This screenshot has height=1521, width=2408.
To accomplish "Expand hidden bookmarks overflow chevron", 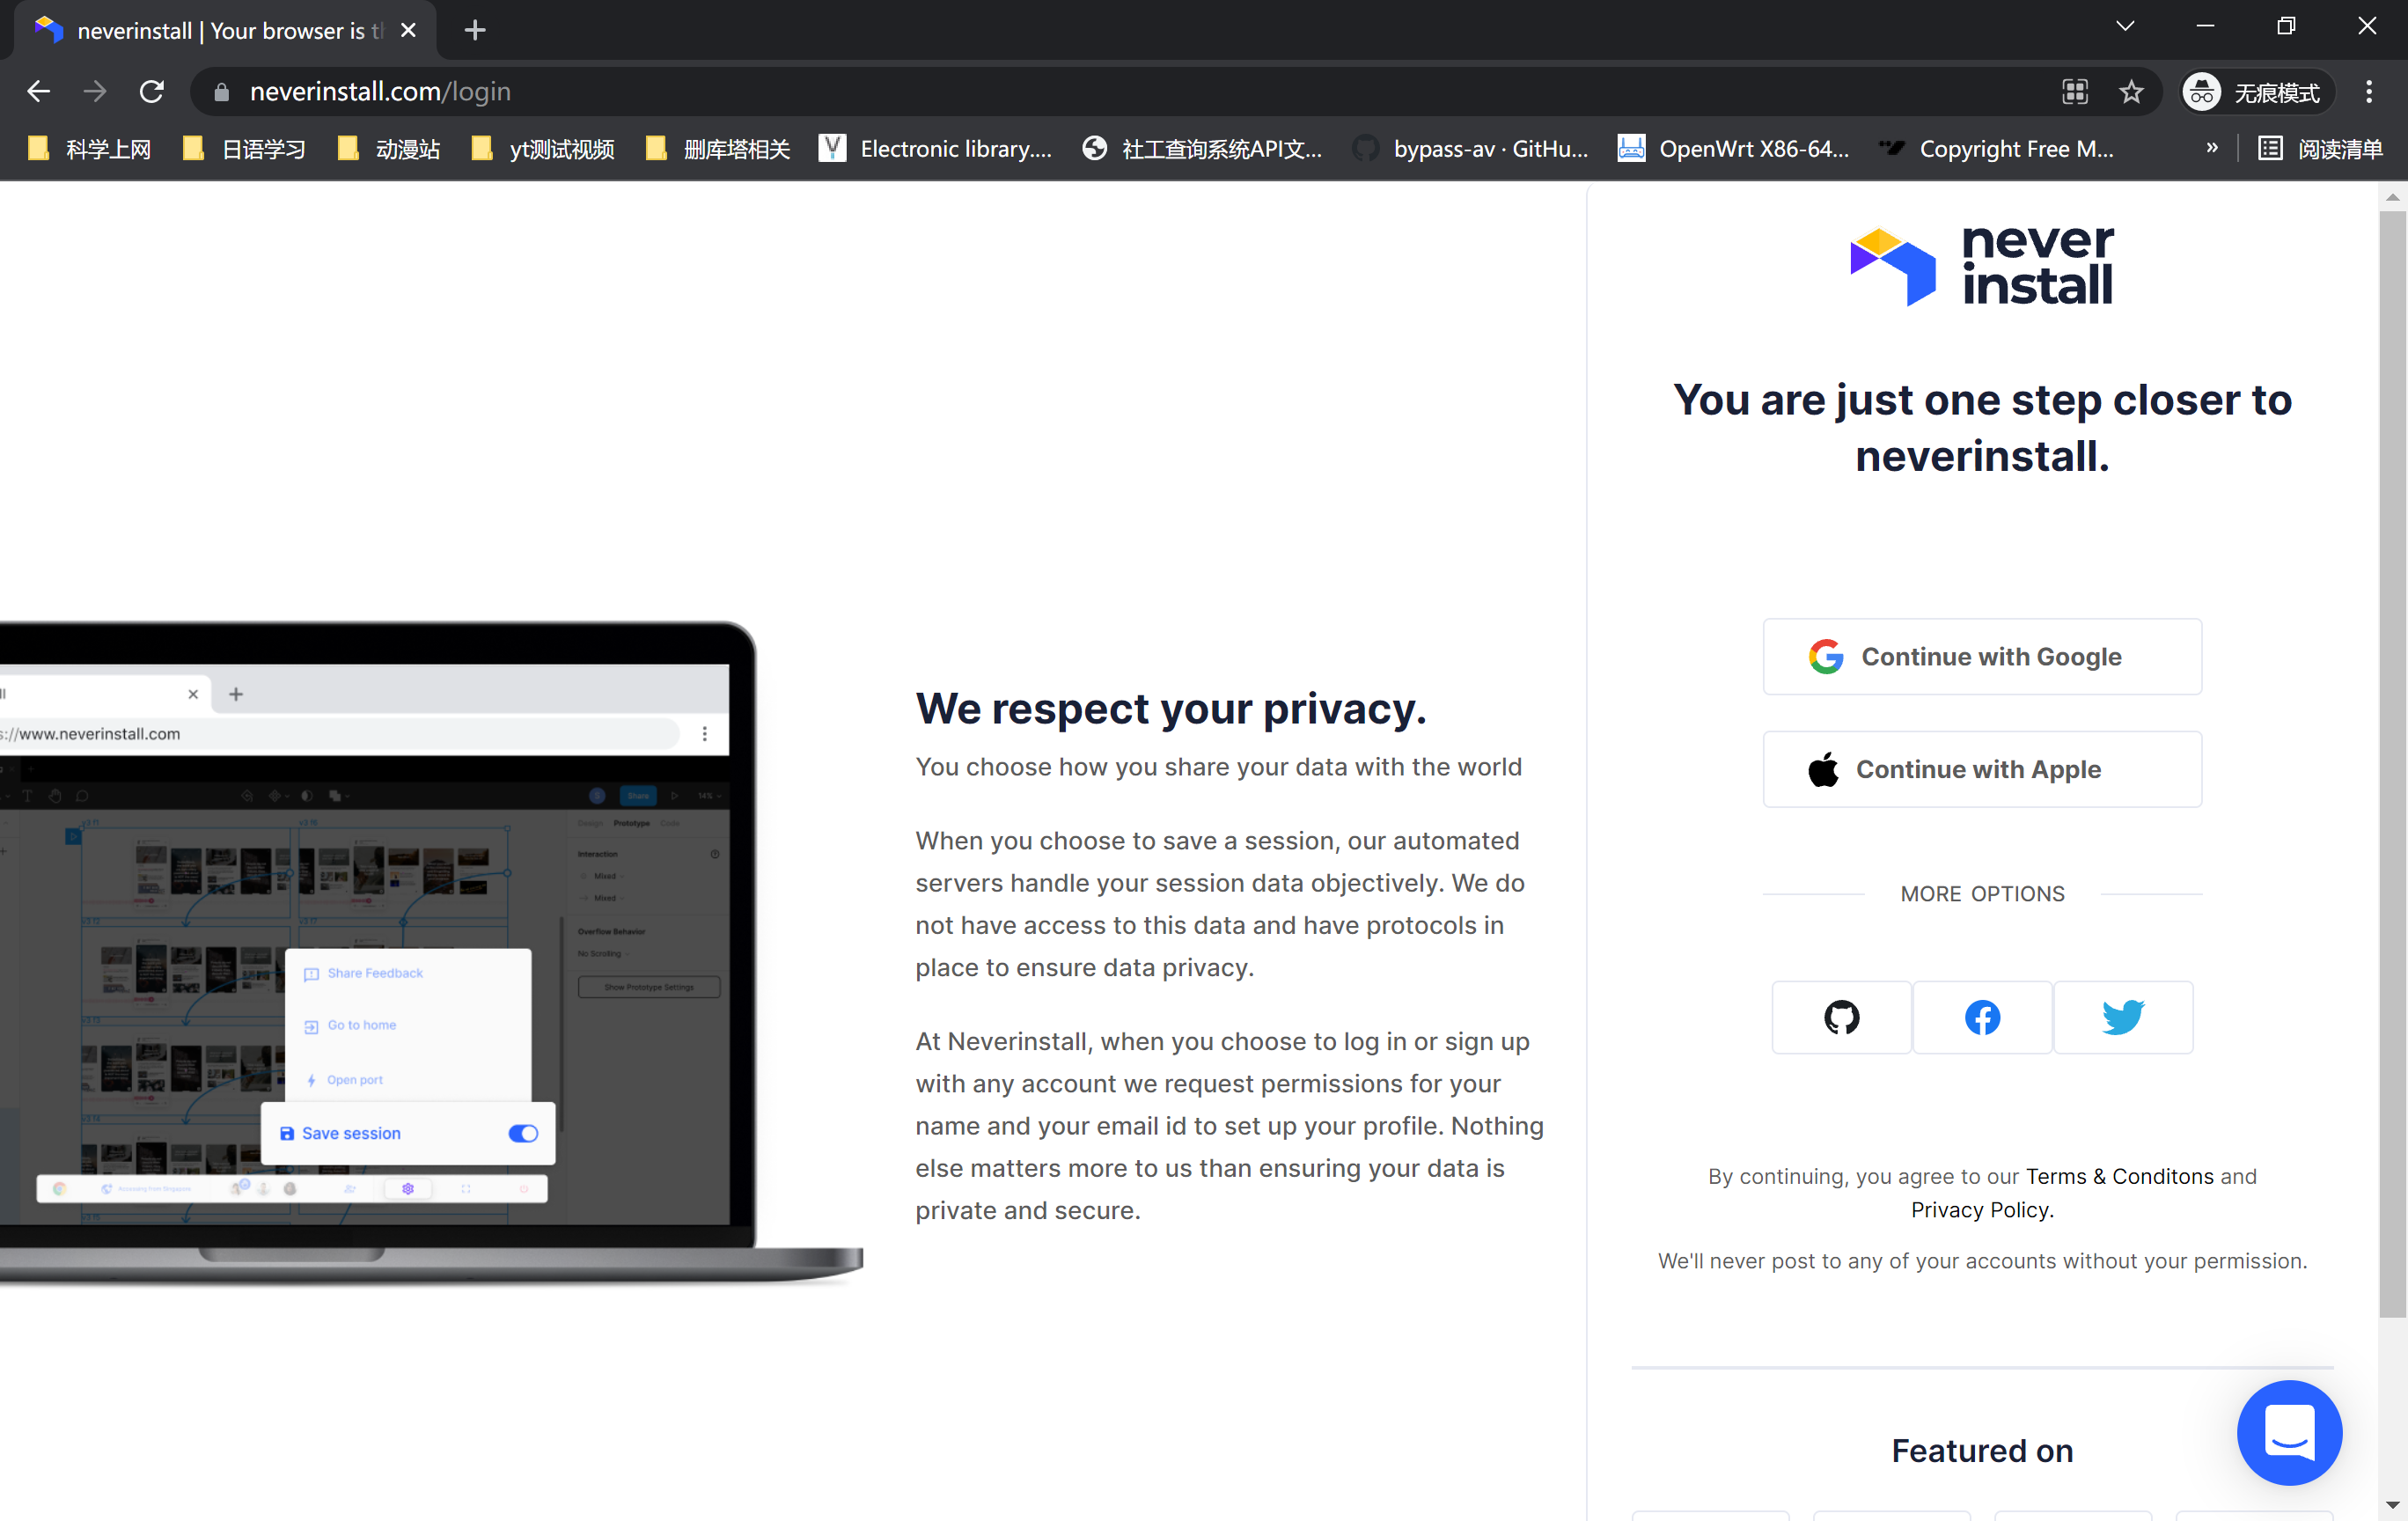I will 2211,148.
